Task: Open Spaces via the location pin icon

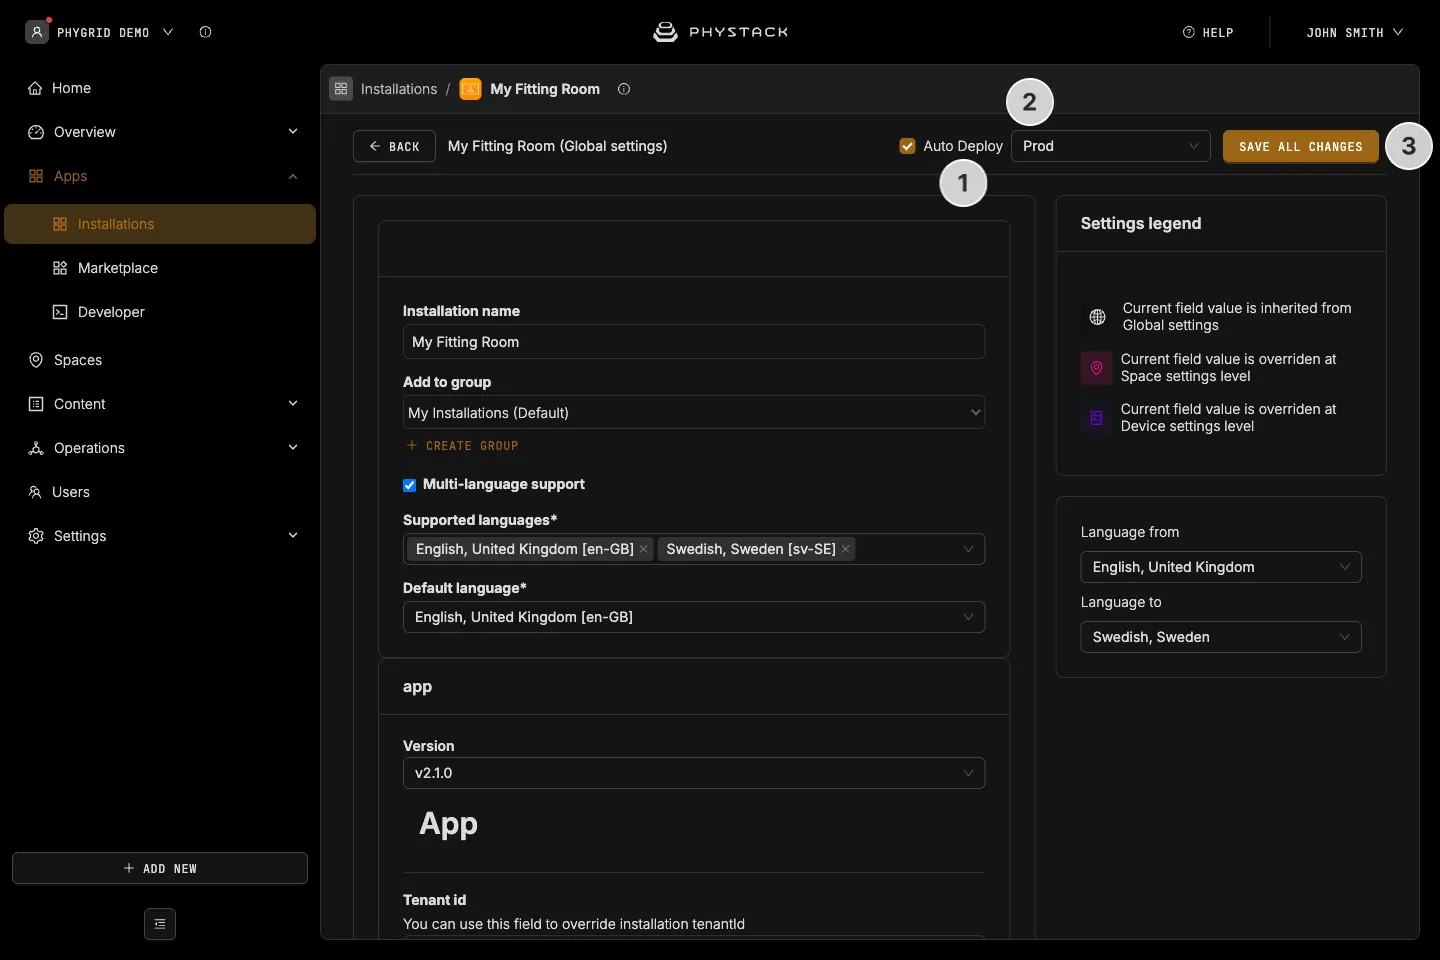Action: point(36,360)
